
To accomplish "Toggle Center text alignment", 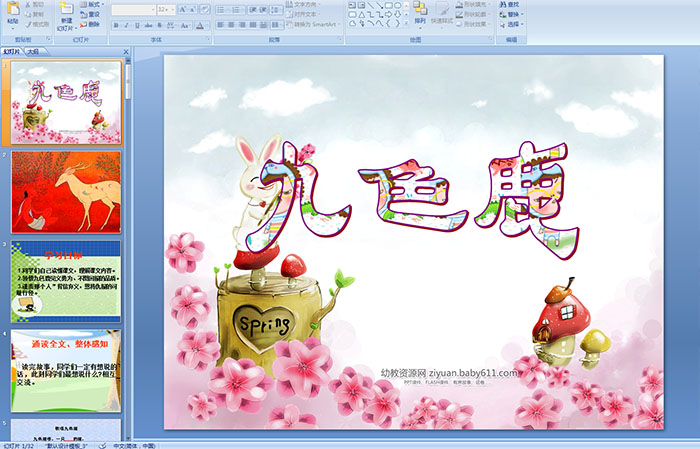I will tap(231, 25).
